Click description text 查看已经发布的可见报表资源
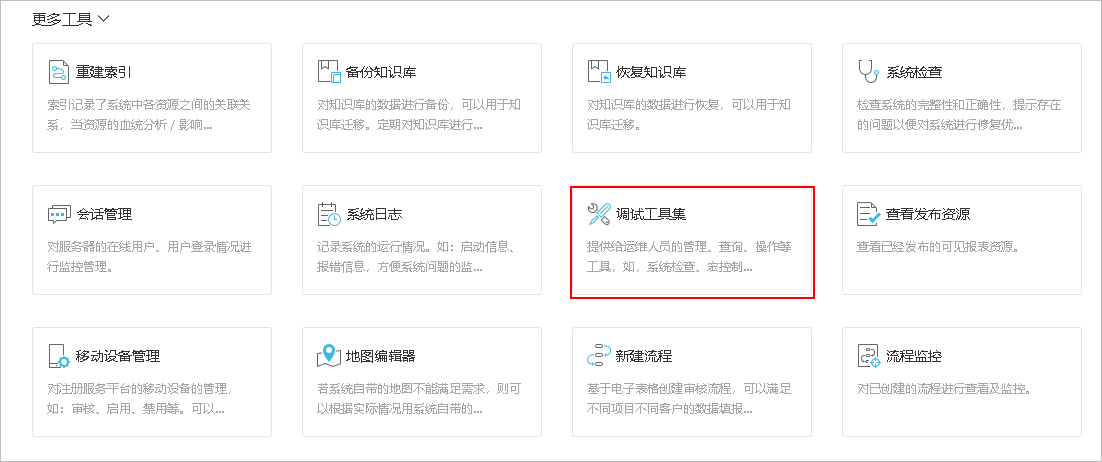This screenshot has height=462, width=1102. 938,248
